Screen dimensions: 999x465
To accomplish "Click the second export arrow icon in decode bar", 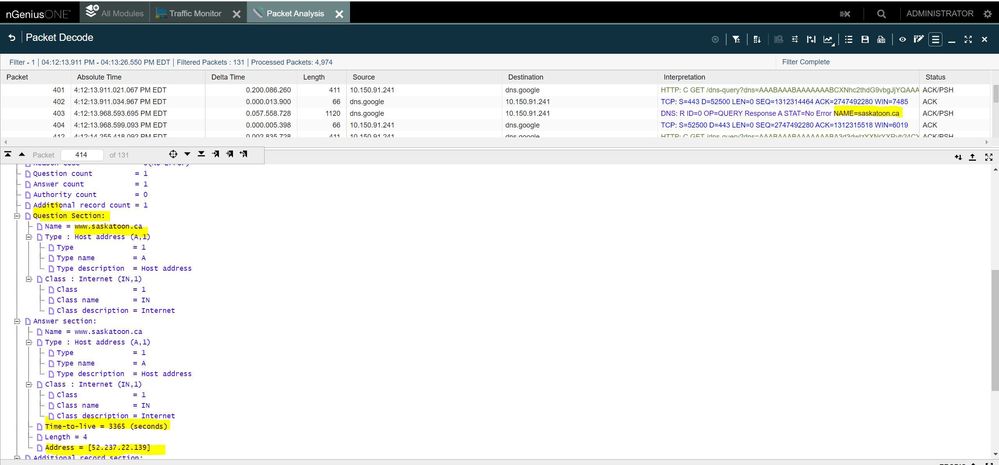I will point(229,154).
